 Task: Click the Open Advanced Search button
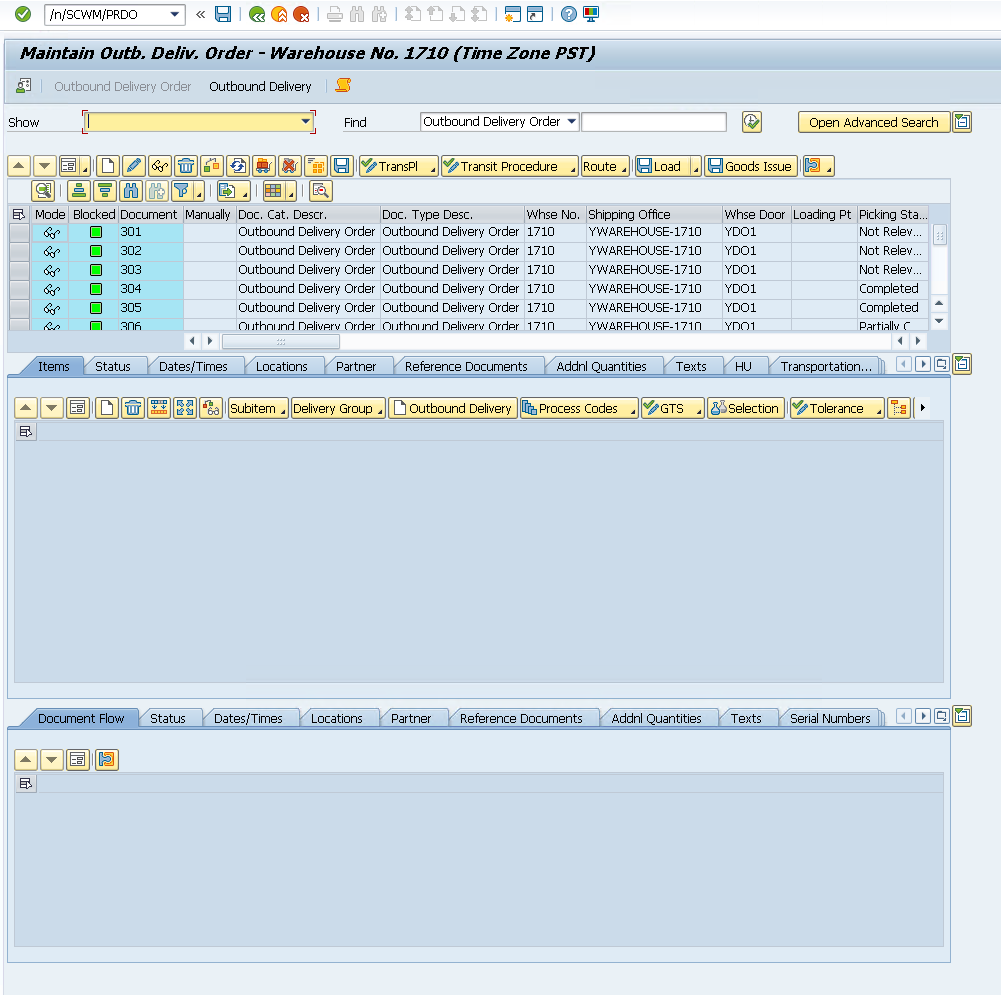(873, 122)
